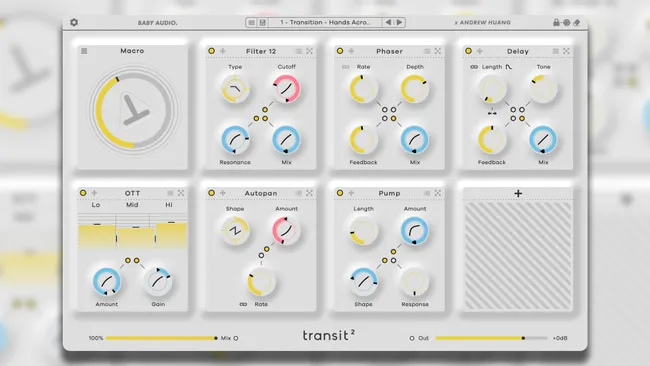Add a module in empty slot

[518, 194]
